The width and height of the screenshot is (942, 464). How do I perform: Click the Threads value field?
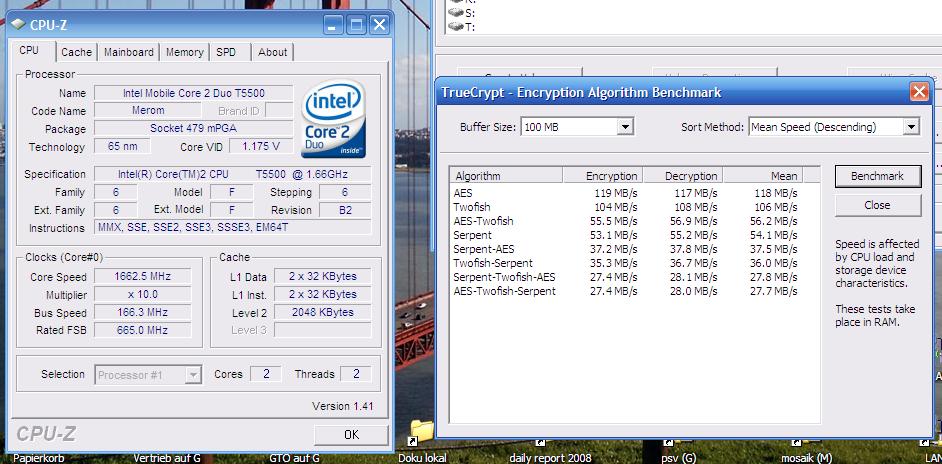356,374
